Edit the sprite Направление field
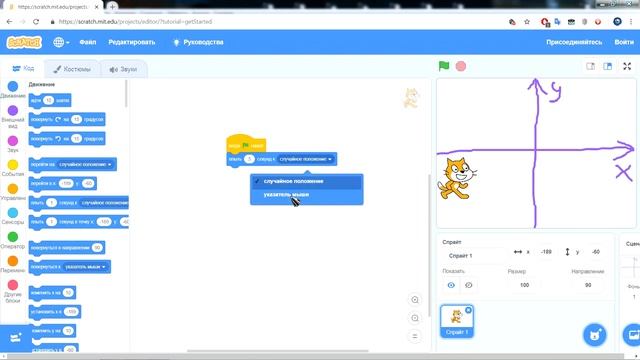Viewport: 640px width, 360px height. (x=588, y=285)
